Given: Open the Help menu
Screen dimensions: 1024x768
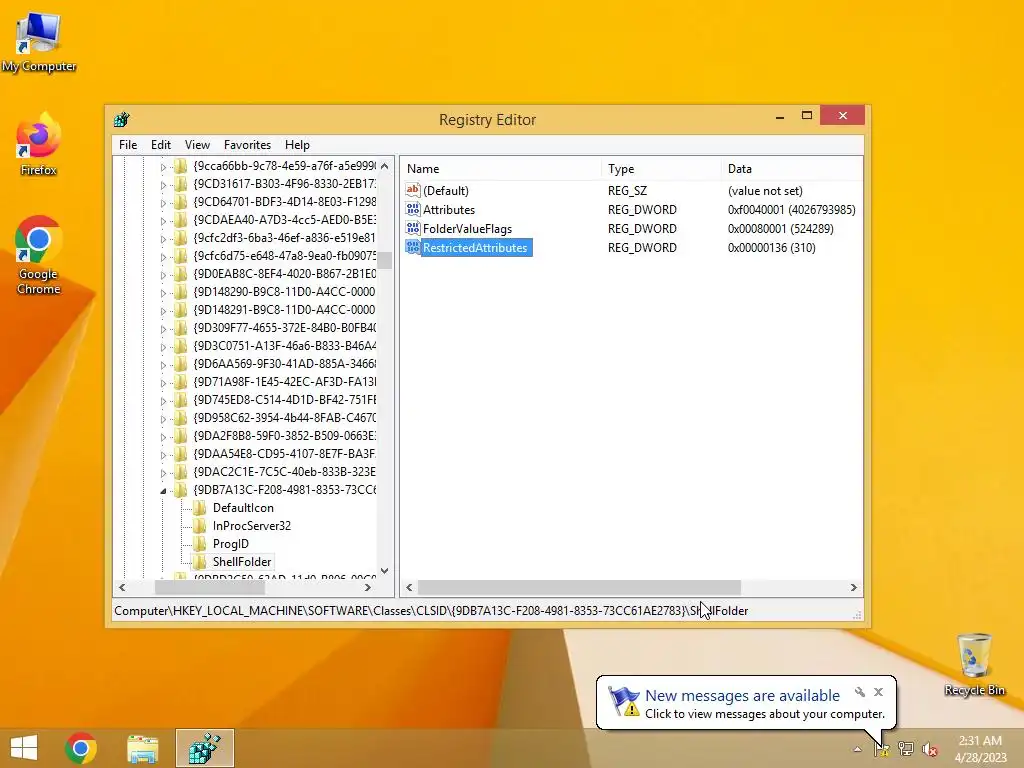Looking at the screenshot, I should 297,145.
